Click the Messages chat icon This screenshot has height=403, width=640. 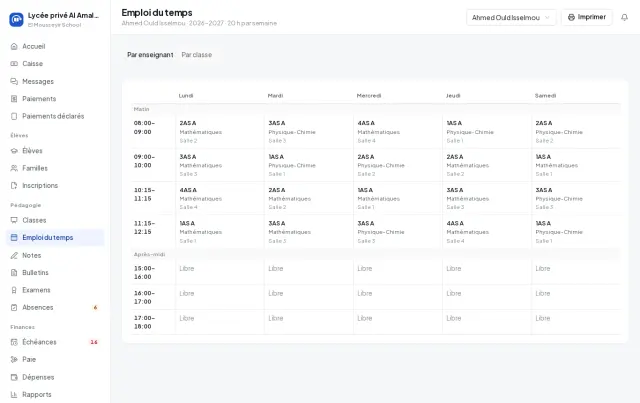pos(14,81)
